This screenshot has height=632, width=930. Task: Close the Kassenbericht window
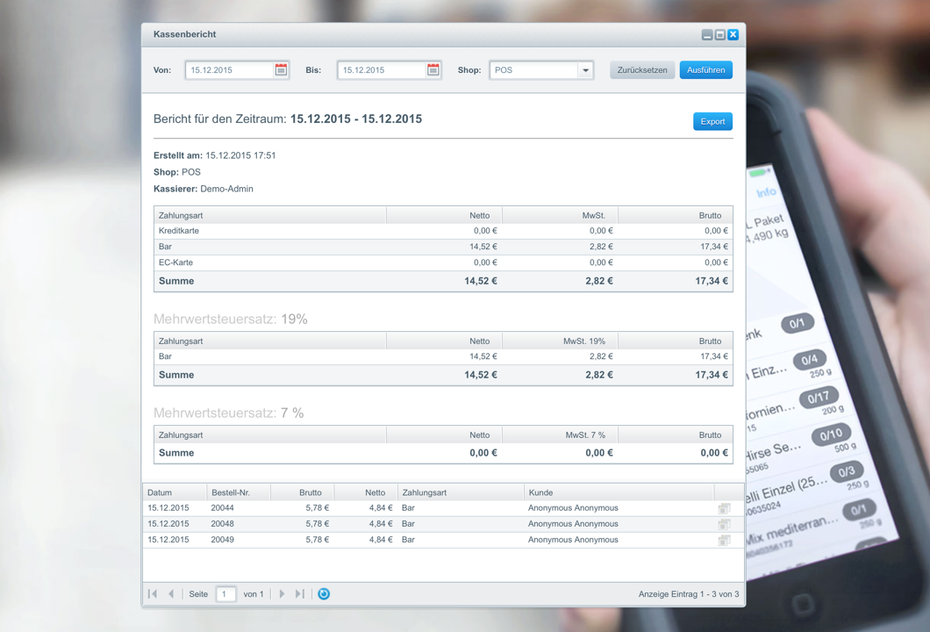click(x=733, y=34)
